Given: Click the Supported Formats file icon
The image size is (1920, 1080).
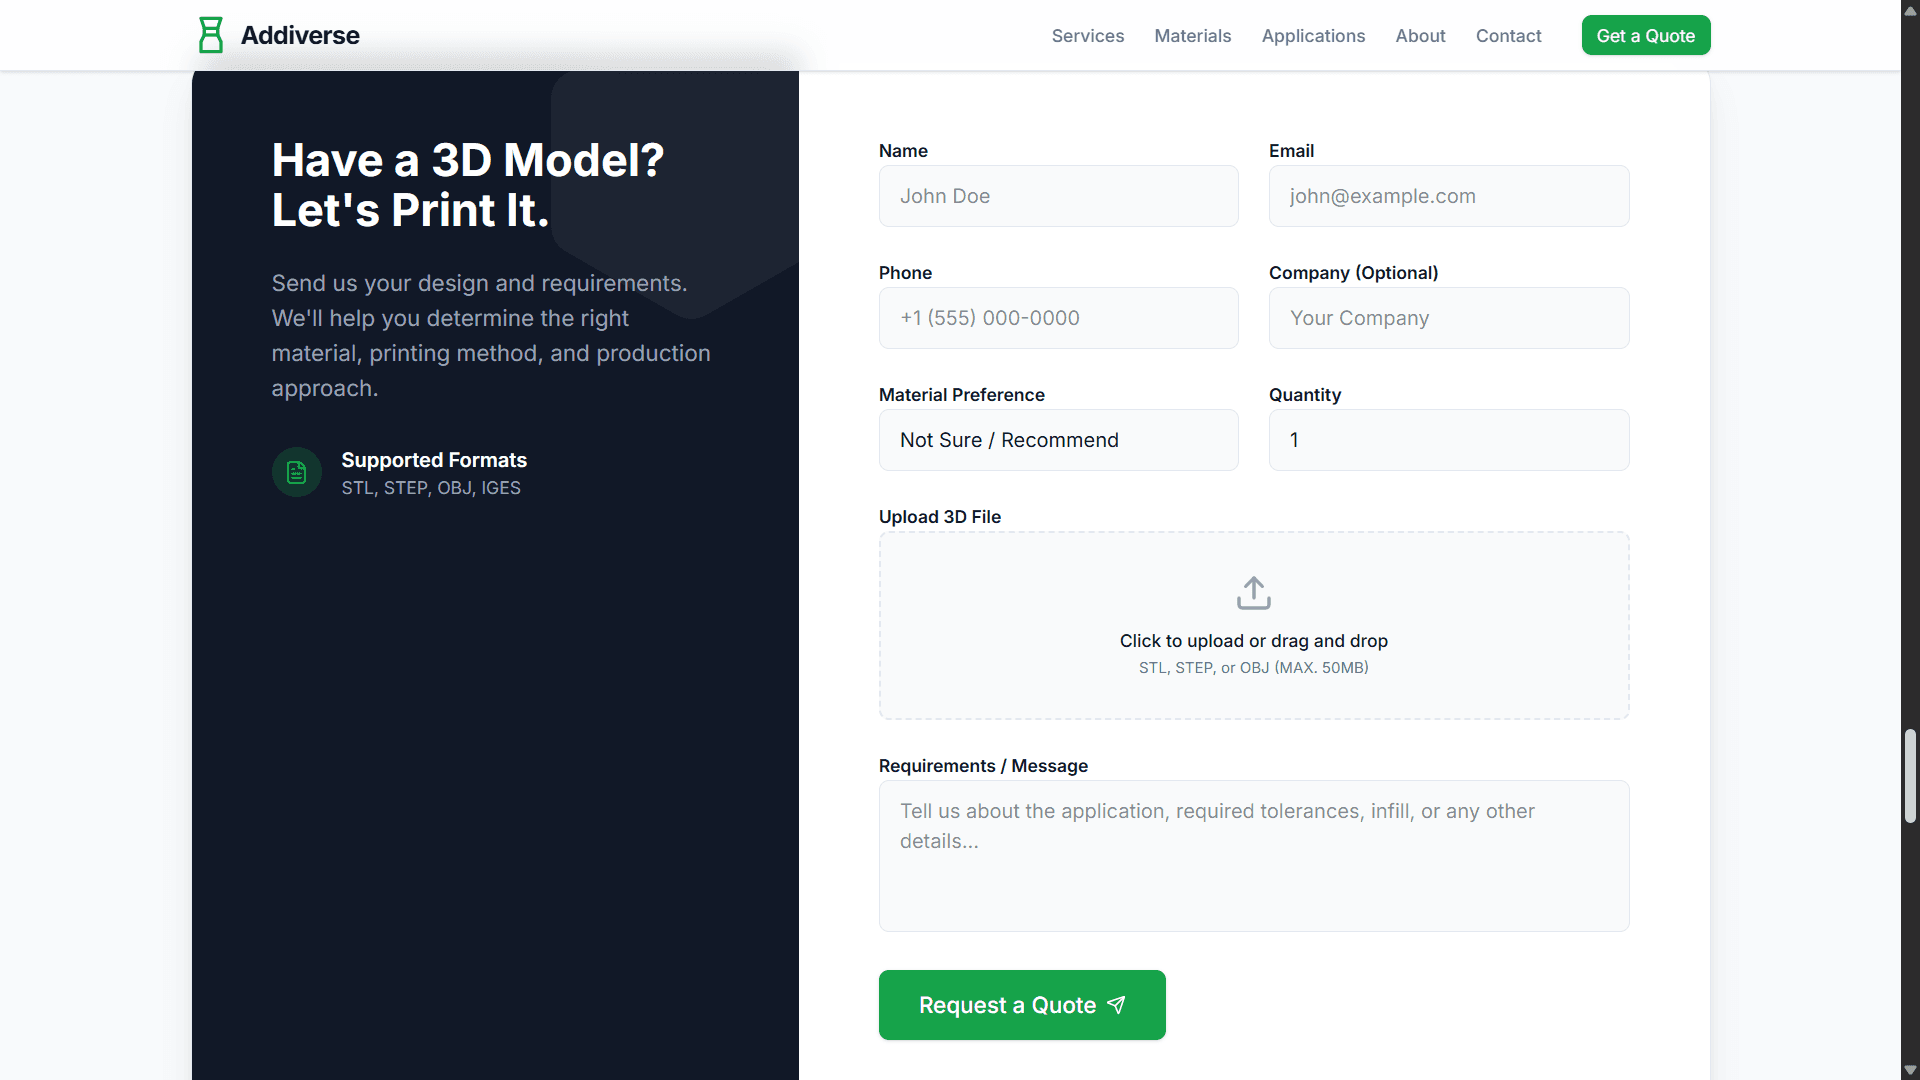Looking at the screenshot, I should pos(297,472).
